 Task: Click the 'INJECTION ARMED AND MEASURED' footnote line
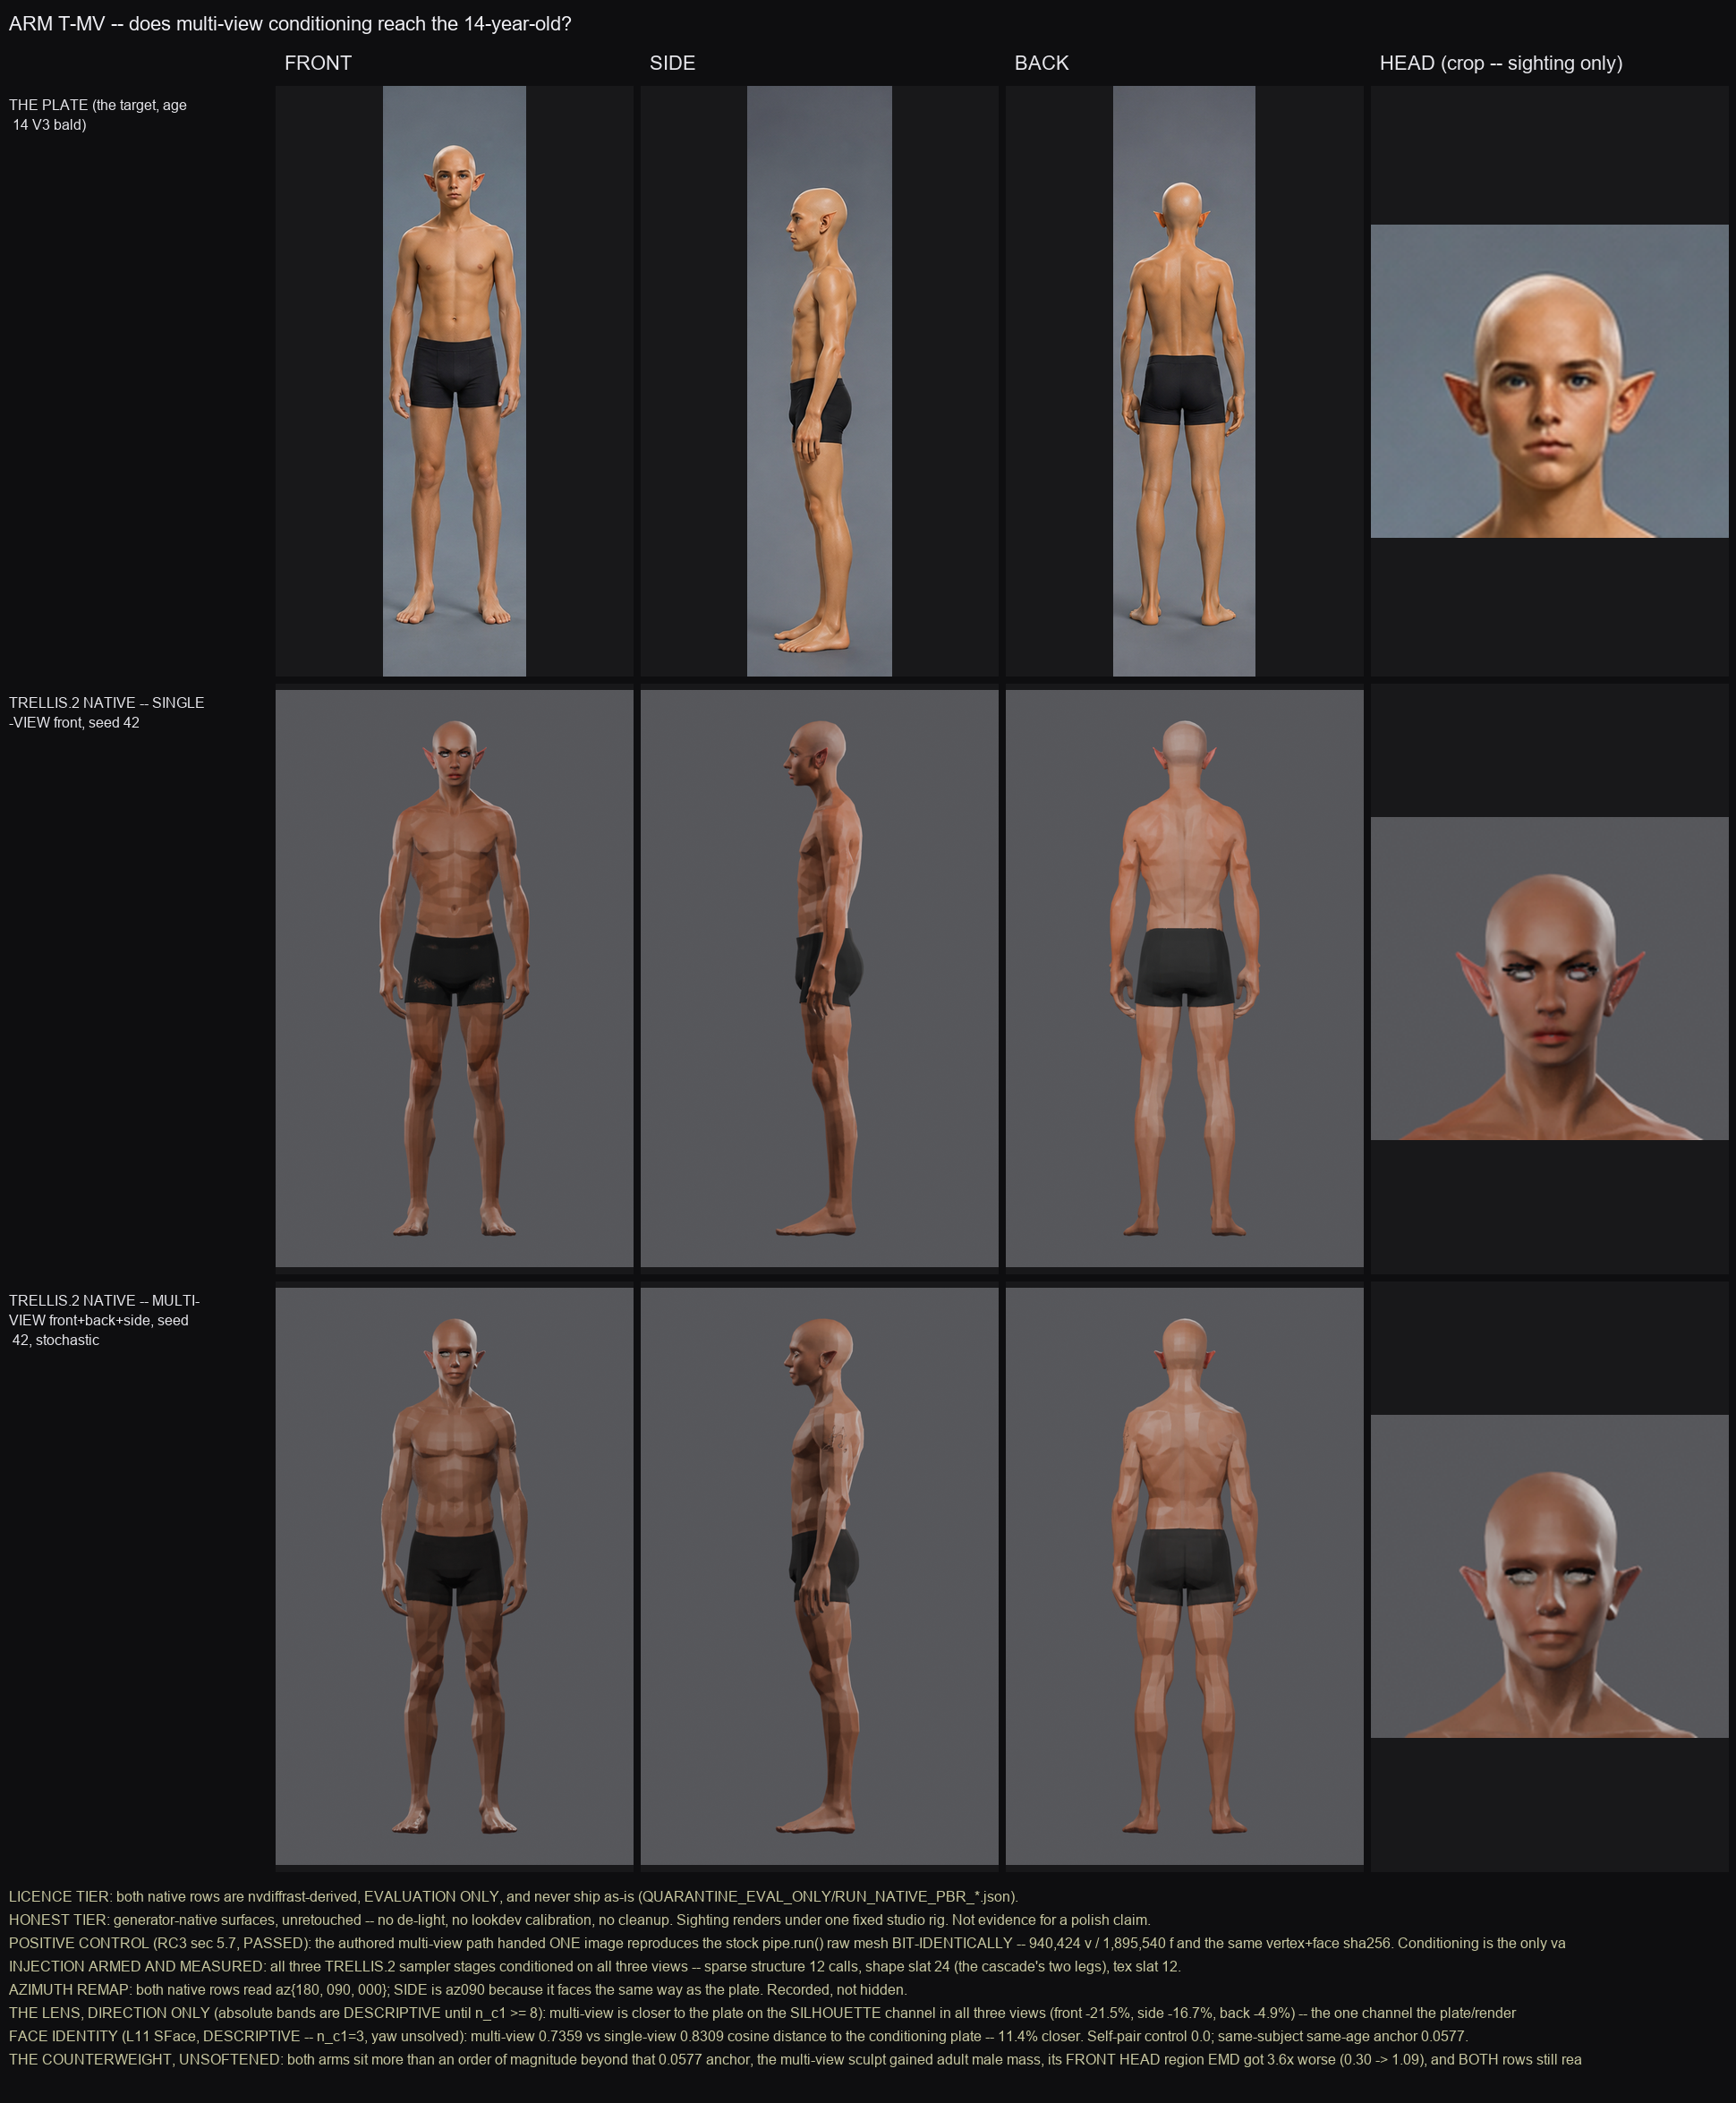click(x=594, y=1966)
